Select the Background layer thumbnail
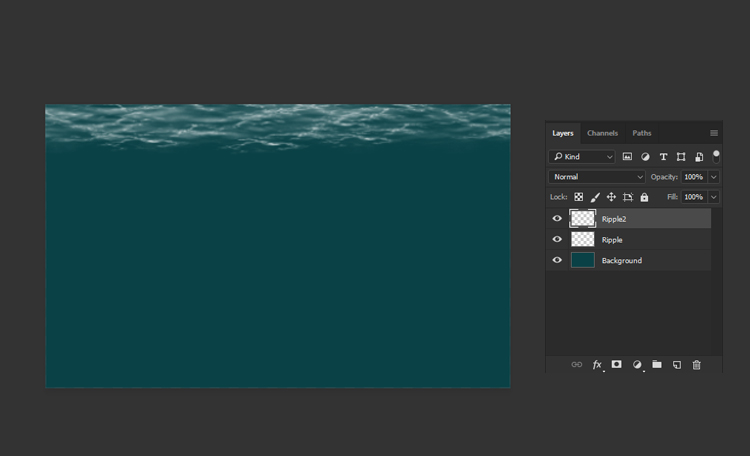 tap(583, 260)
